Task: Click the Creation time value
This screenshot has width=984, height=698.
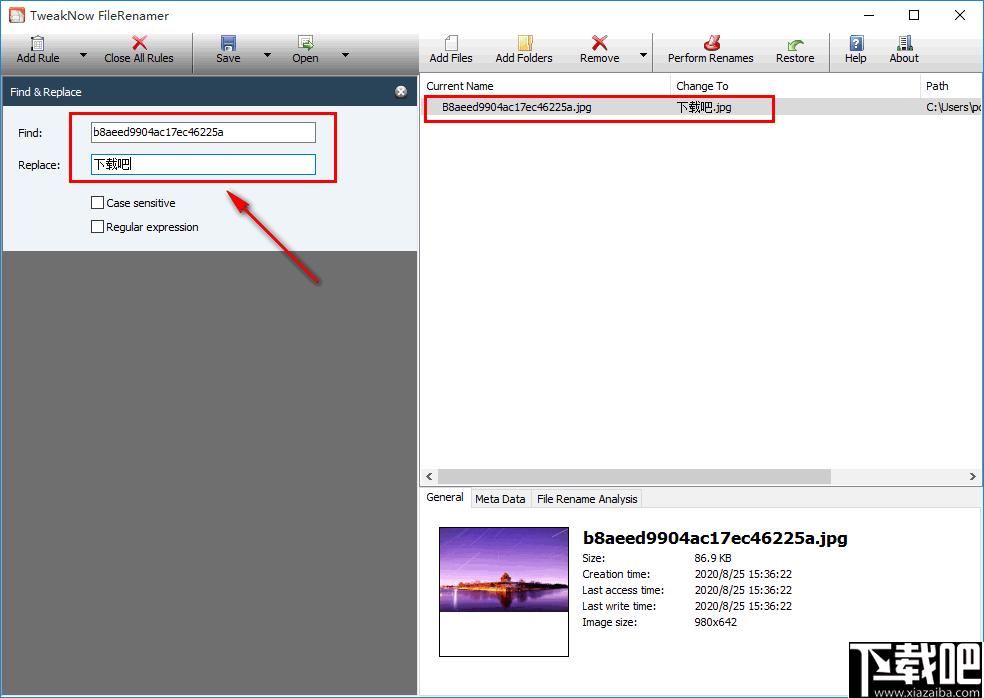Action: [x=743, y=574]
